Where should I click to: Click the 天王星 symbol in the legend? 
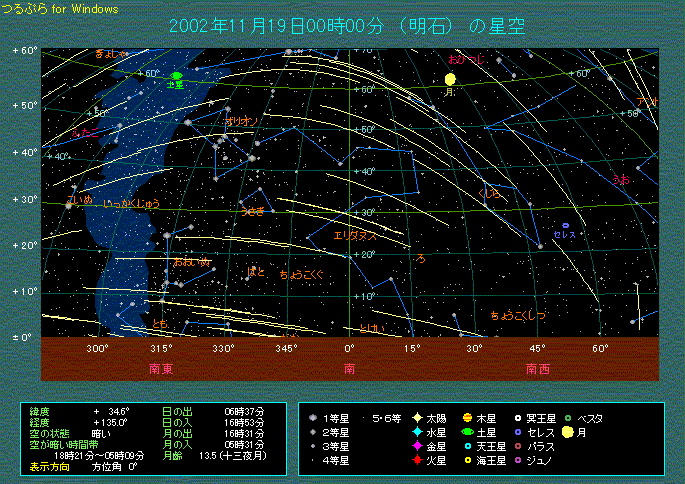(467, 446)
